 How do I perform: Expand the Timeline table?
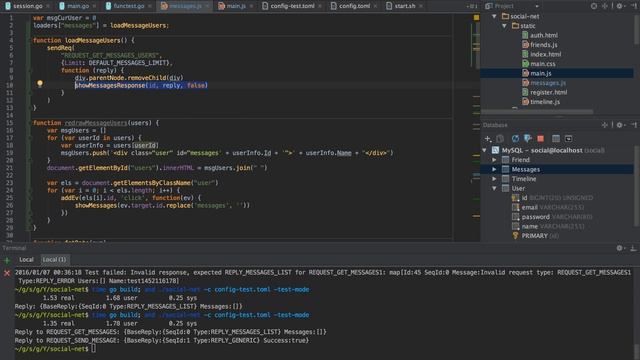[494, 179]
